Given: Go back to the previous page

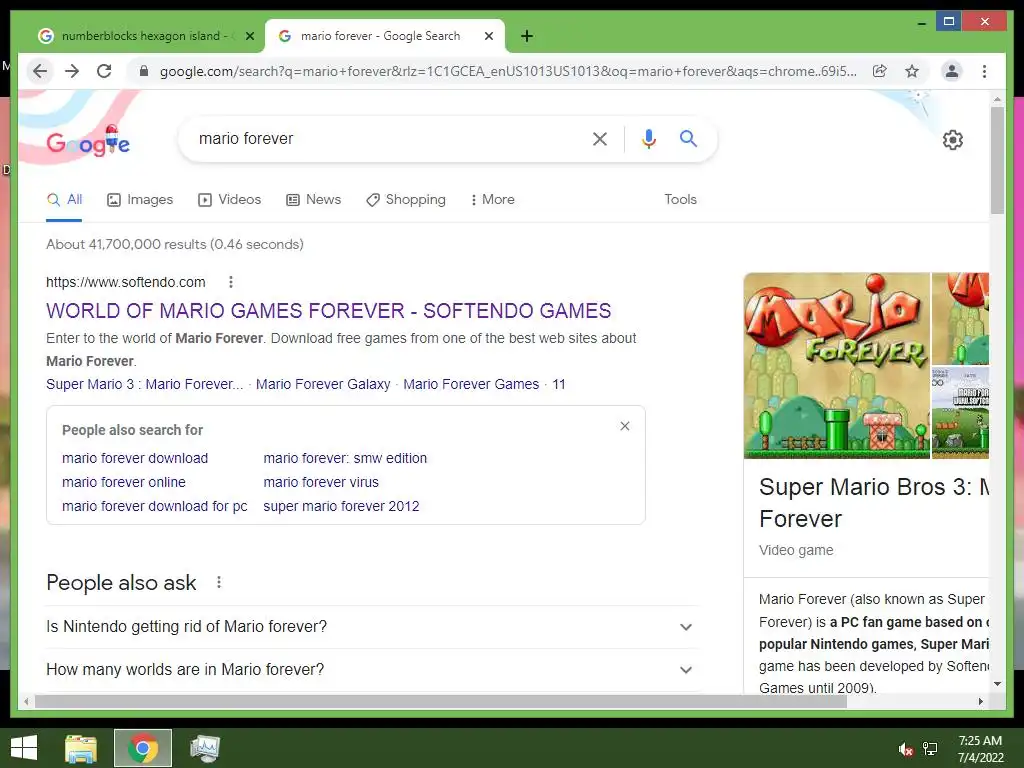Looking at the screenshot, I should pos(40,71).
